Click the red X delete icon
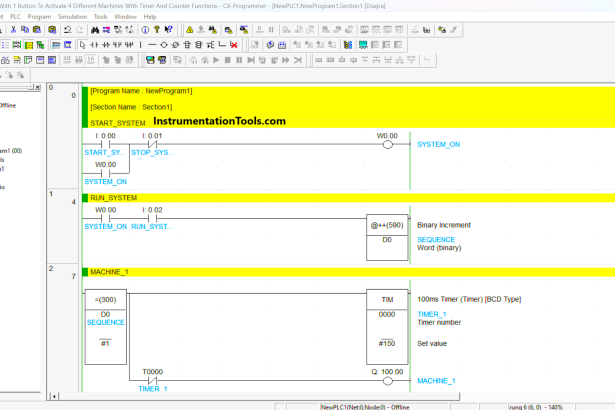 (234, 45)
